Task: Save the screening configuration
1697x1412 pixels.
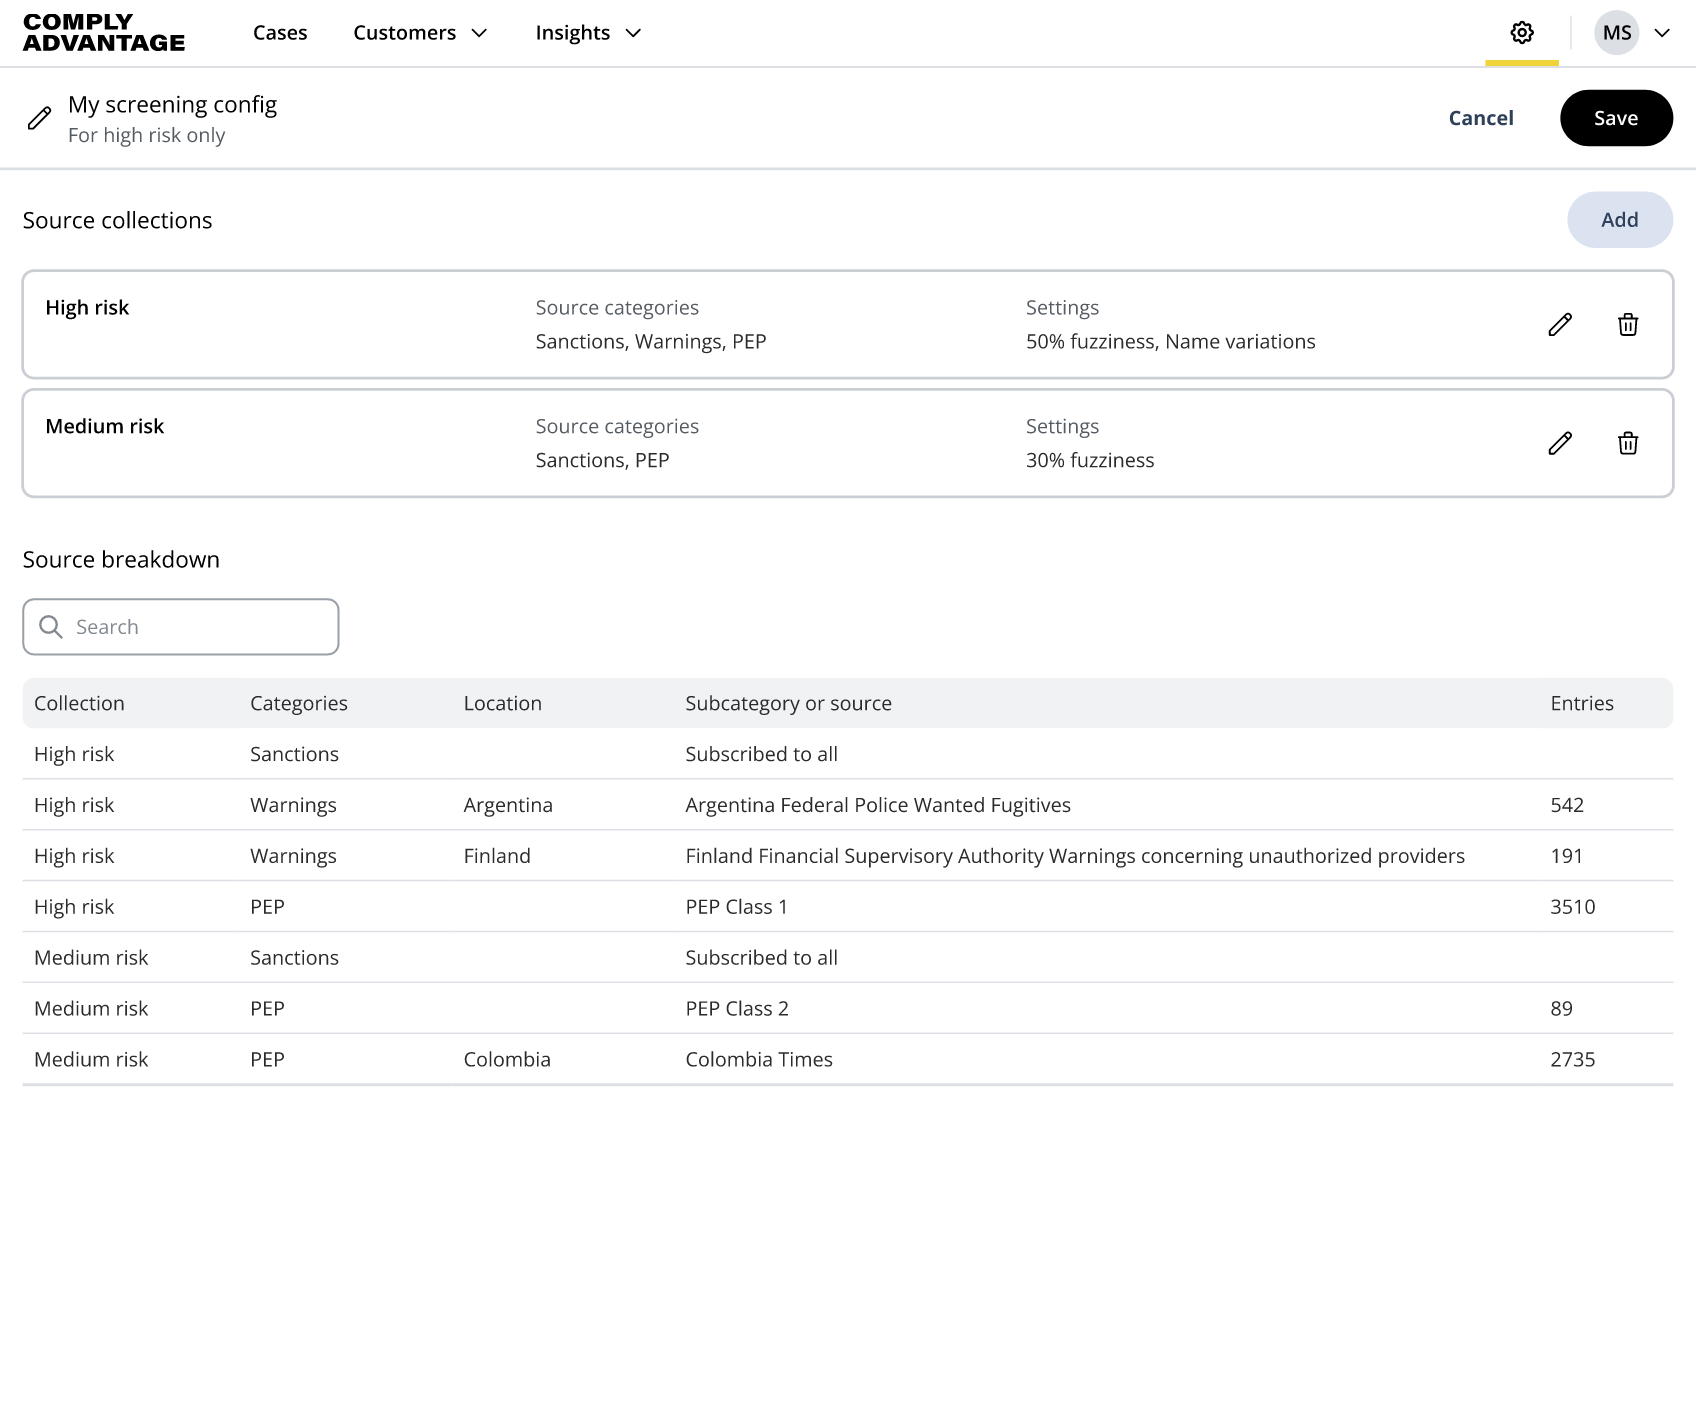Action: (1615, 118)
